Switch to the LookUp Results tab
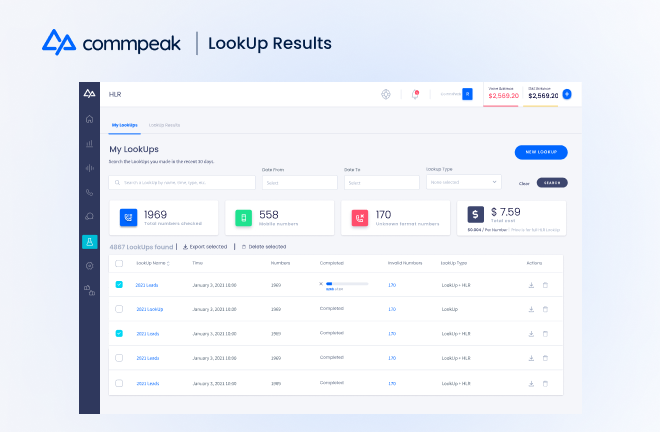Screen dimensions: 660x432 (x=164, y=125)
